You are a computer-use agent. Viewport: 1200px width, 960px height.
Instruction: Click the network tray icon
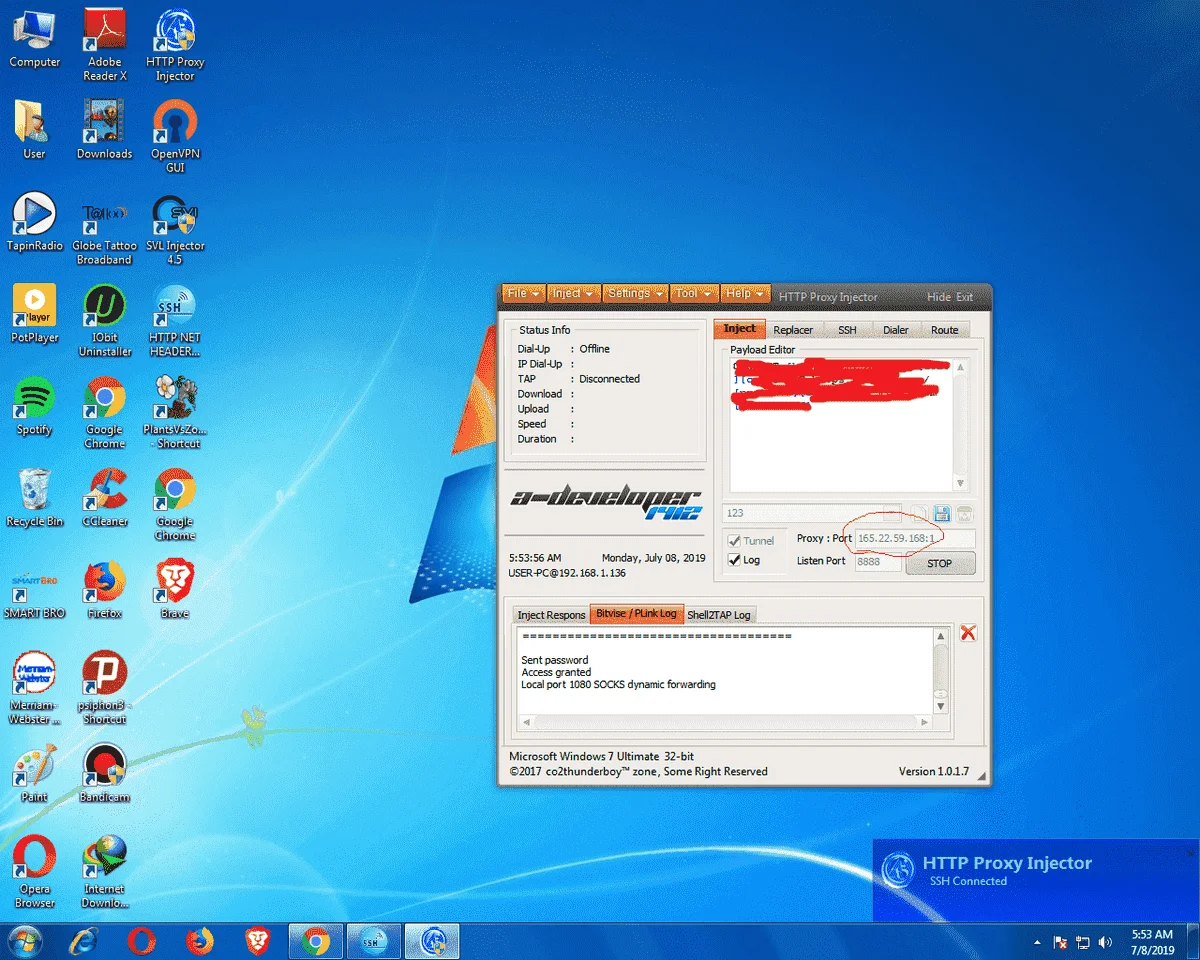click(1083, 942)
